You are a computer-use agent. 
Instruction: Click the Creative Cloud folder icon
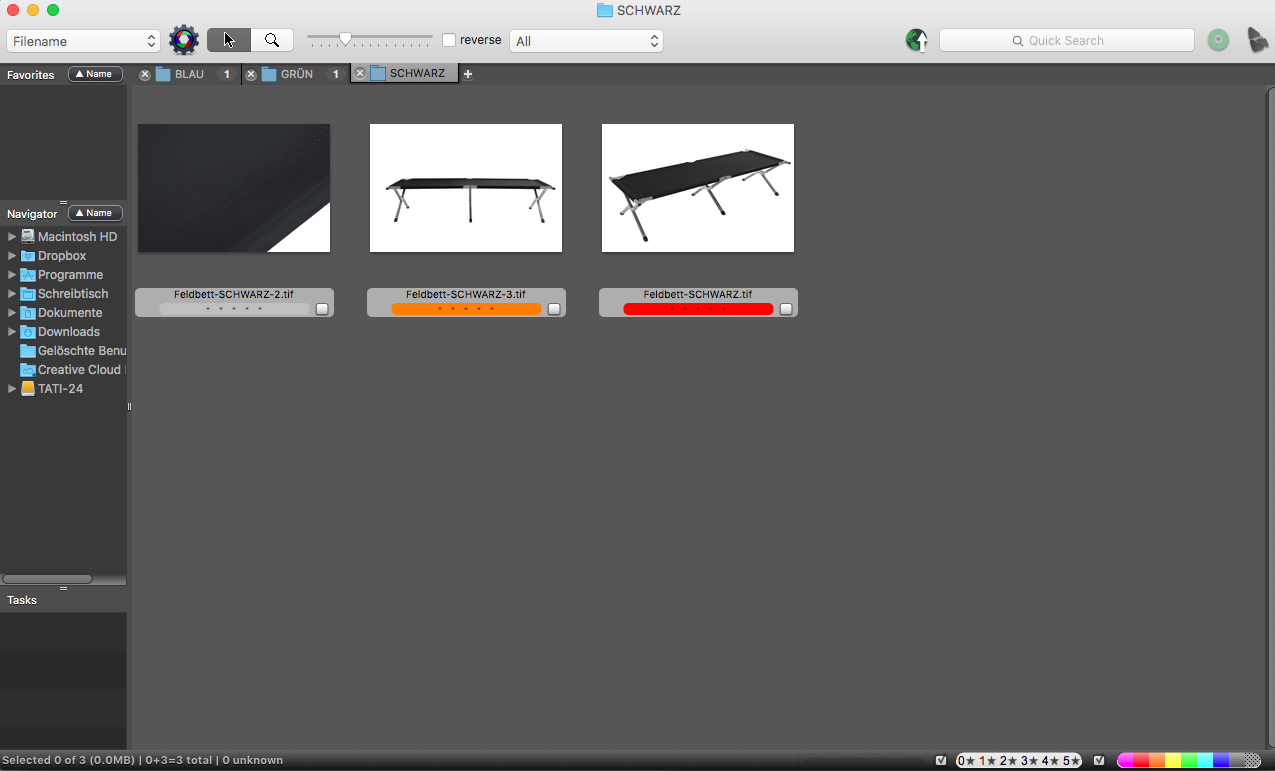(28, 370)
